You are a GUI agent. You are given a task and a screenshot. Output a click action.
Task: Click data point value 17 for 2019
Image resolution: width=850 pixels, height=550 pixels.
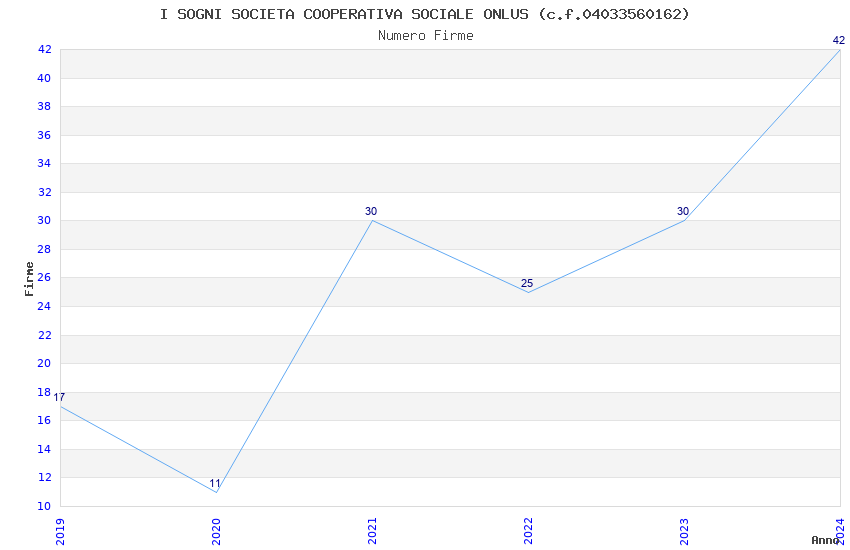click(59, 397)
